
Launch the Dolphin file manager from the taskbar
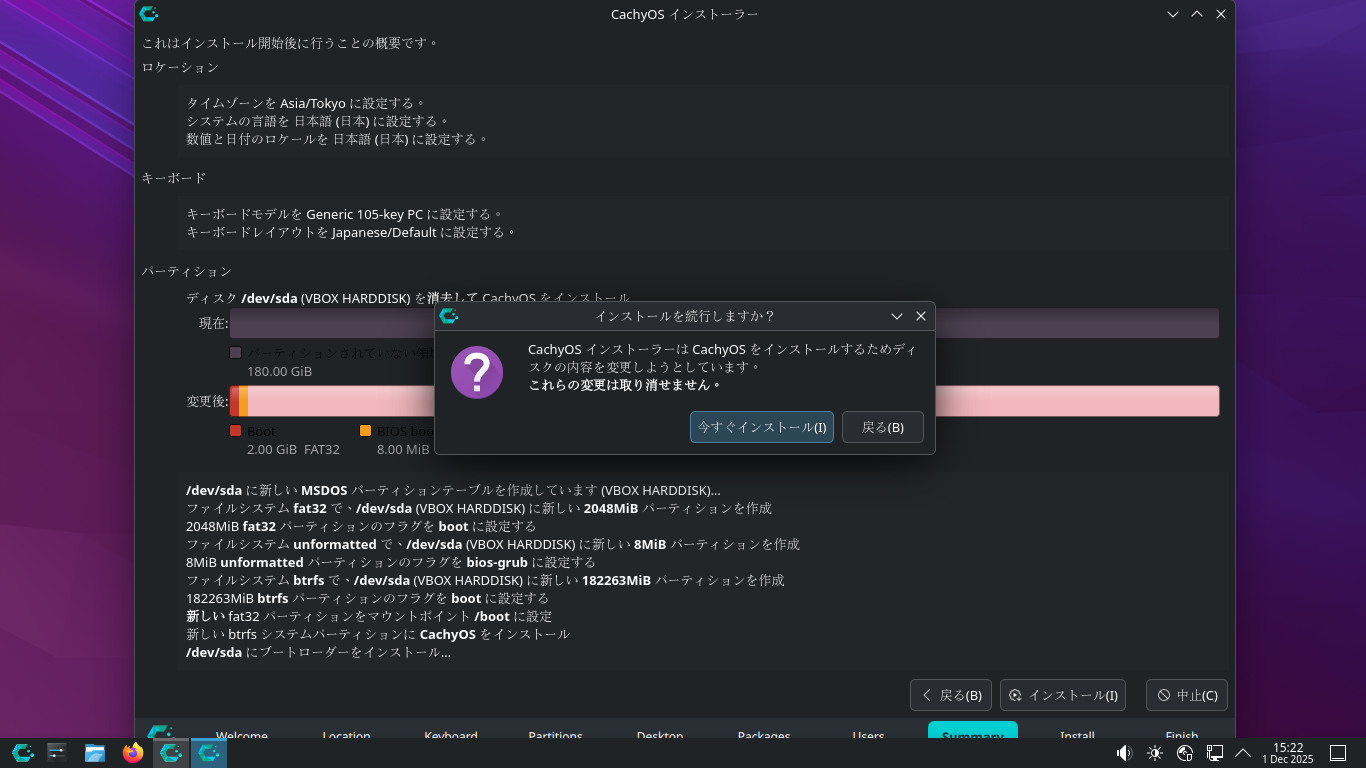pyautogui.click(x=95, y=753)
